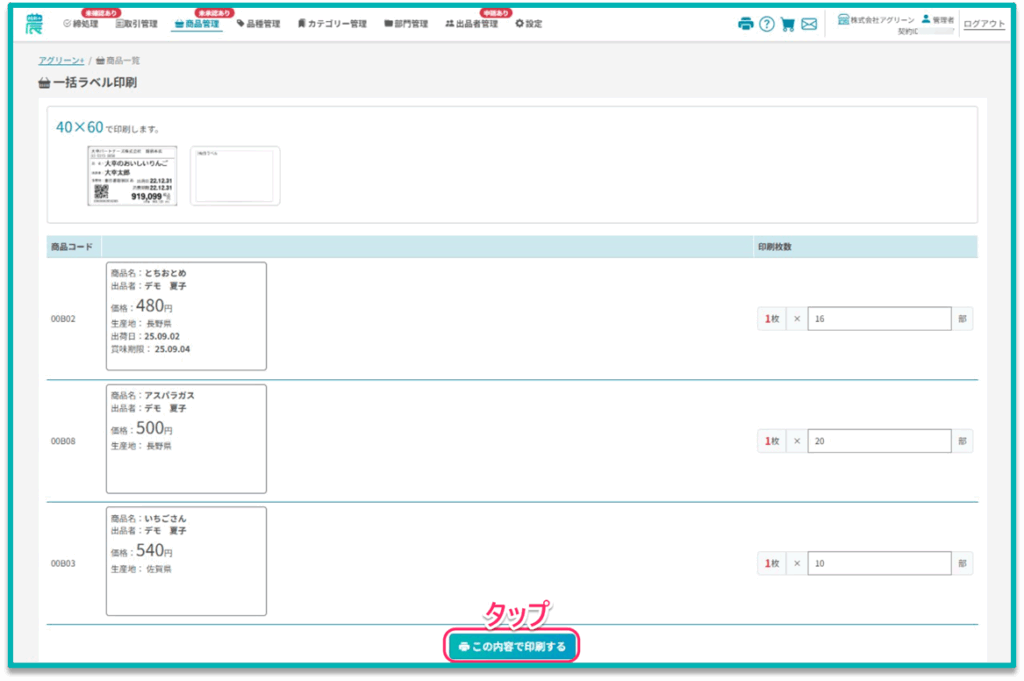Click print quantity field for とちおとめ
The width and height of the screenshot is (1024, 681).
(879, 319)
